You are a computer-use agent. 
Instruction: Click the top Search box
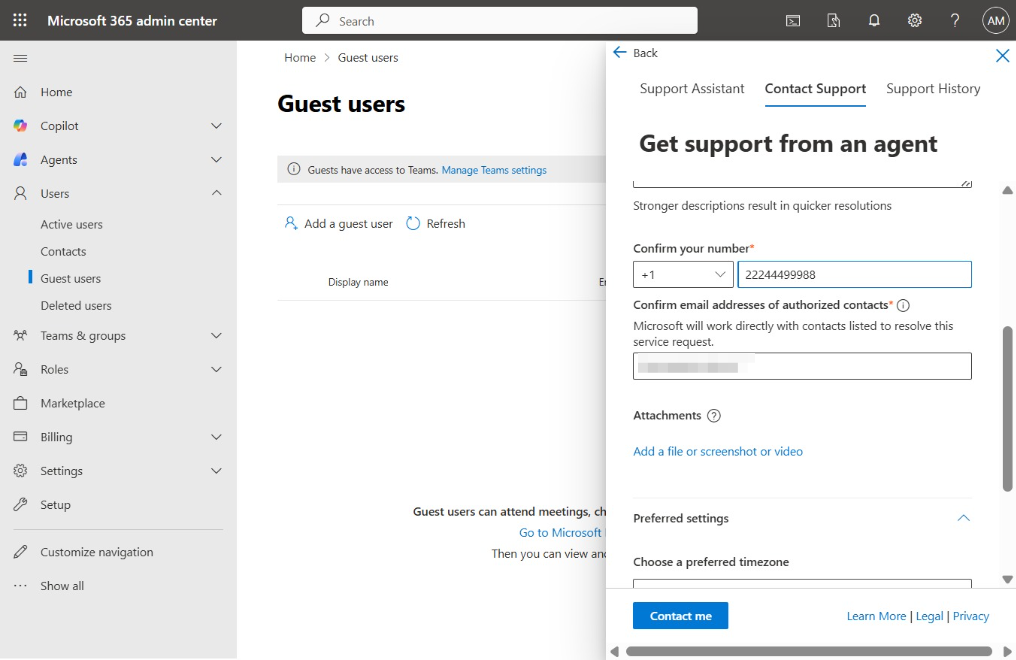tap(500, 21)
